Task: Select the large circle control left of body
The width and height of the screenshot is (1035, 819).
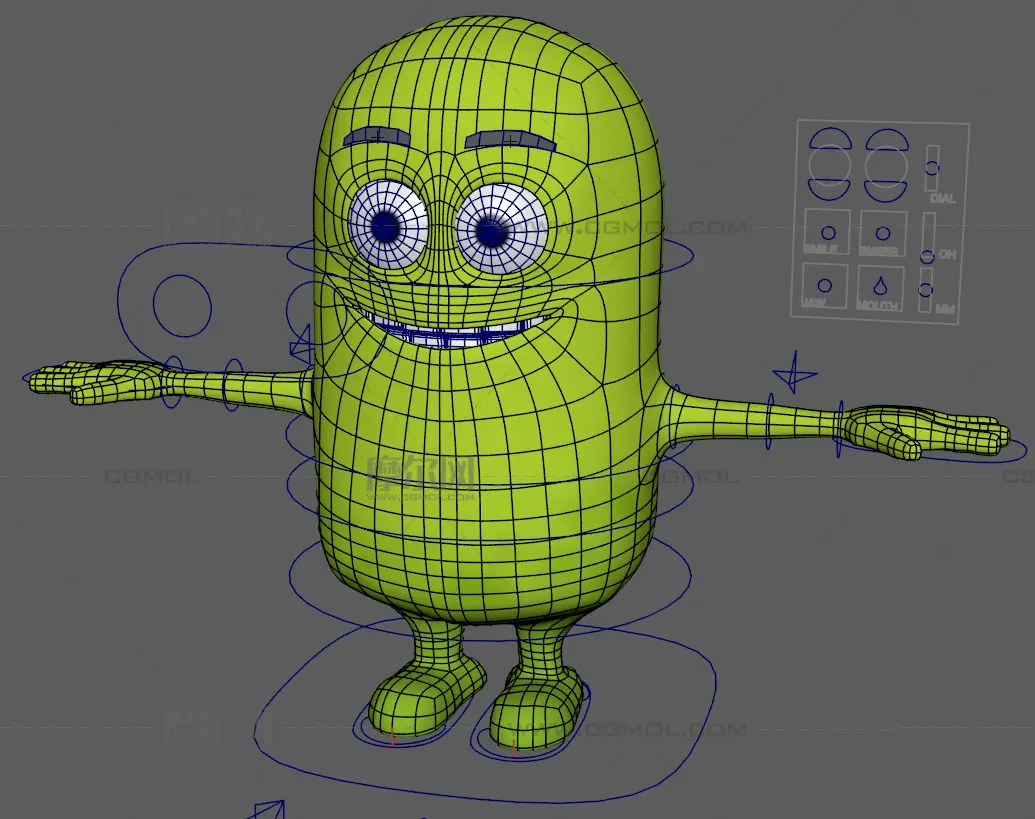Action: point(182,306)
